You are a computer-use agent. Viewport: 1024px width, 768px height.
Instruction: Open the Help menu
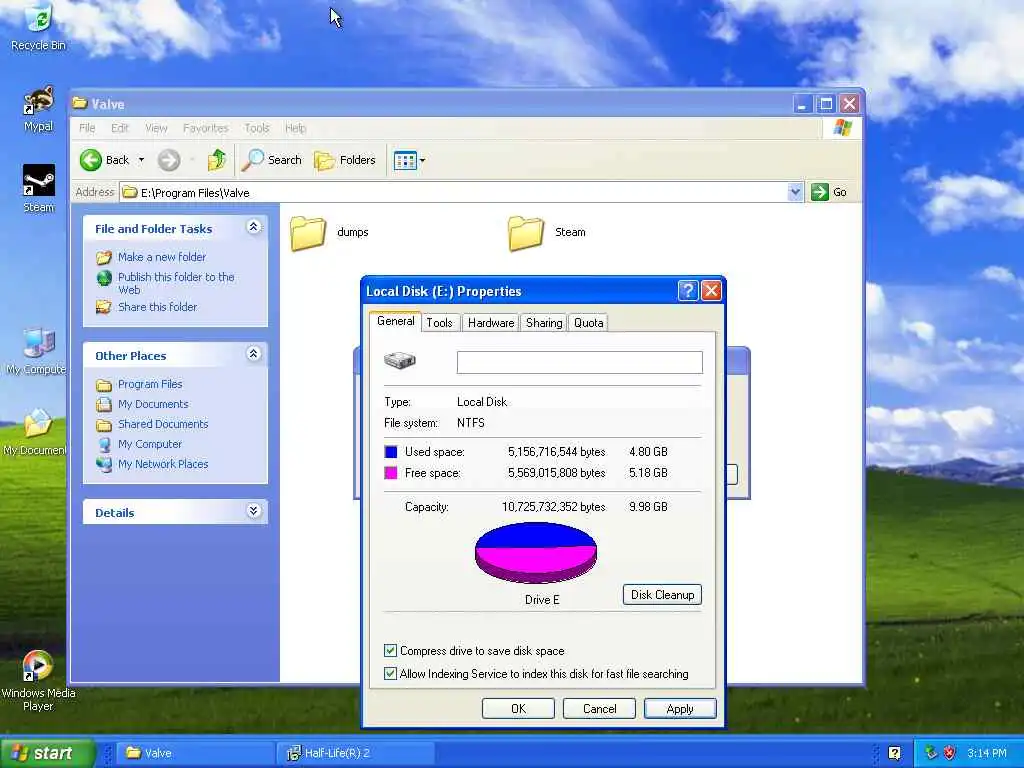295,128
